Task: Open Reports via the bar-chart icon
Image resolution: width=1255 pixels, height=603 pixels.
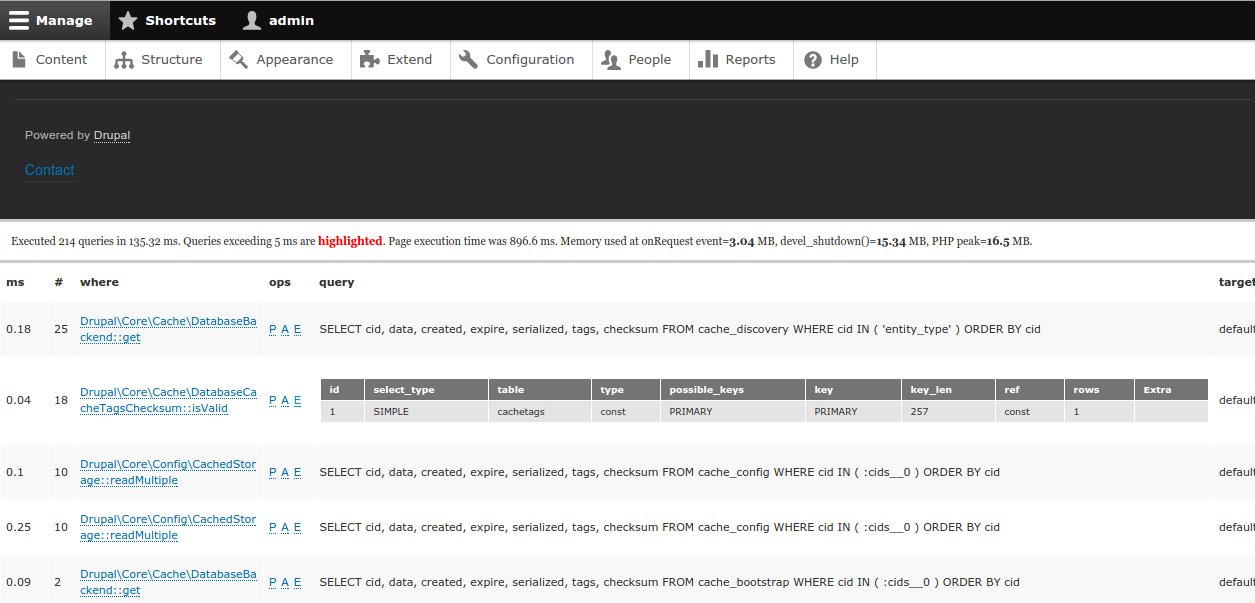Action: [710, 59]
